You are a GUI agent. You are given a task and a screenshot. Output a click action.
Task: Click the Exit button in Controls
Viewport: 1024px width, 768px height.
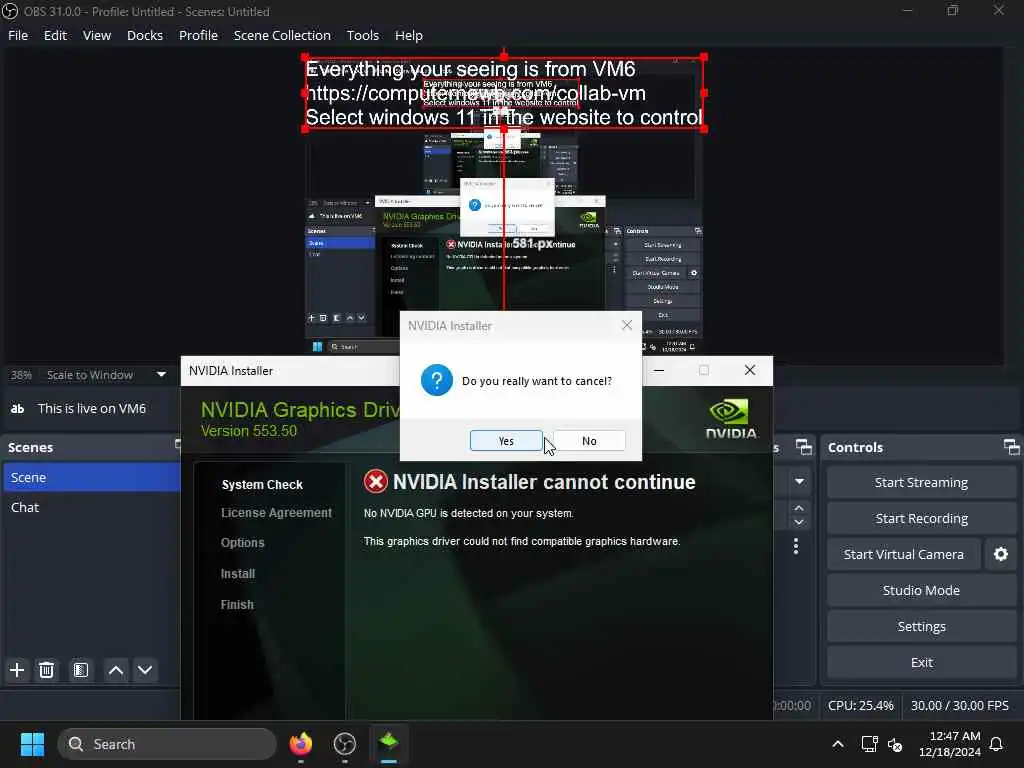coord(921,662)
